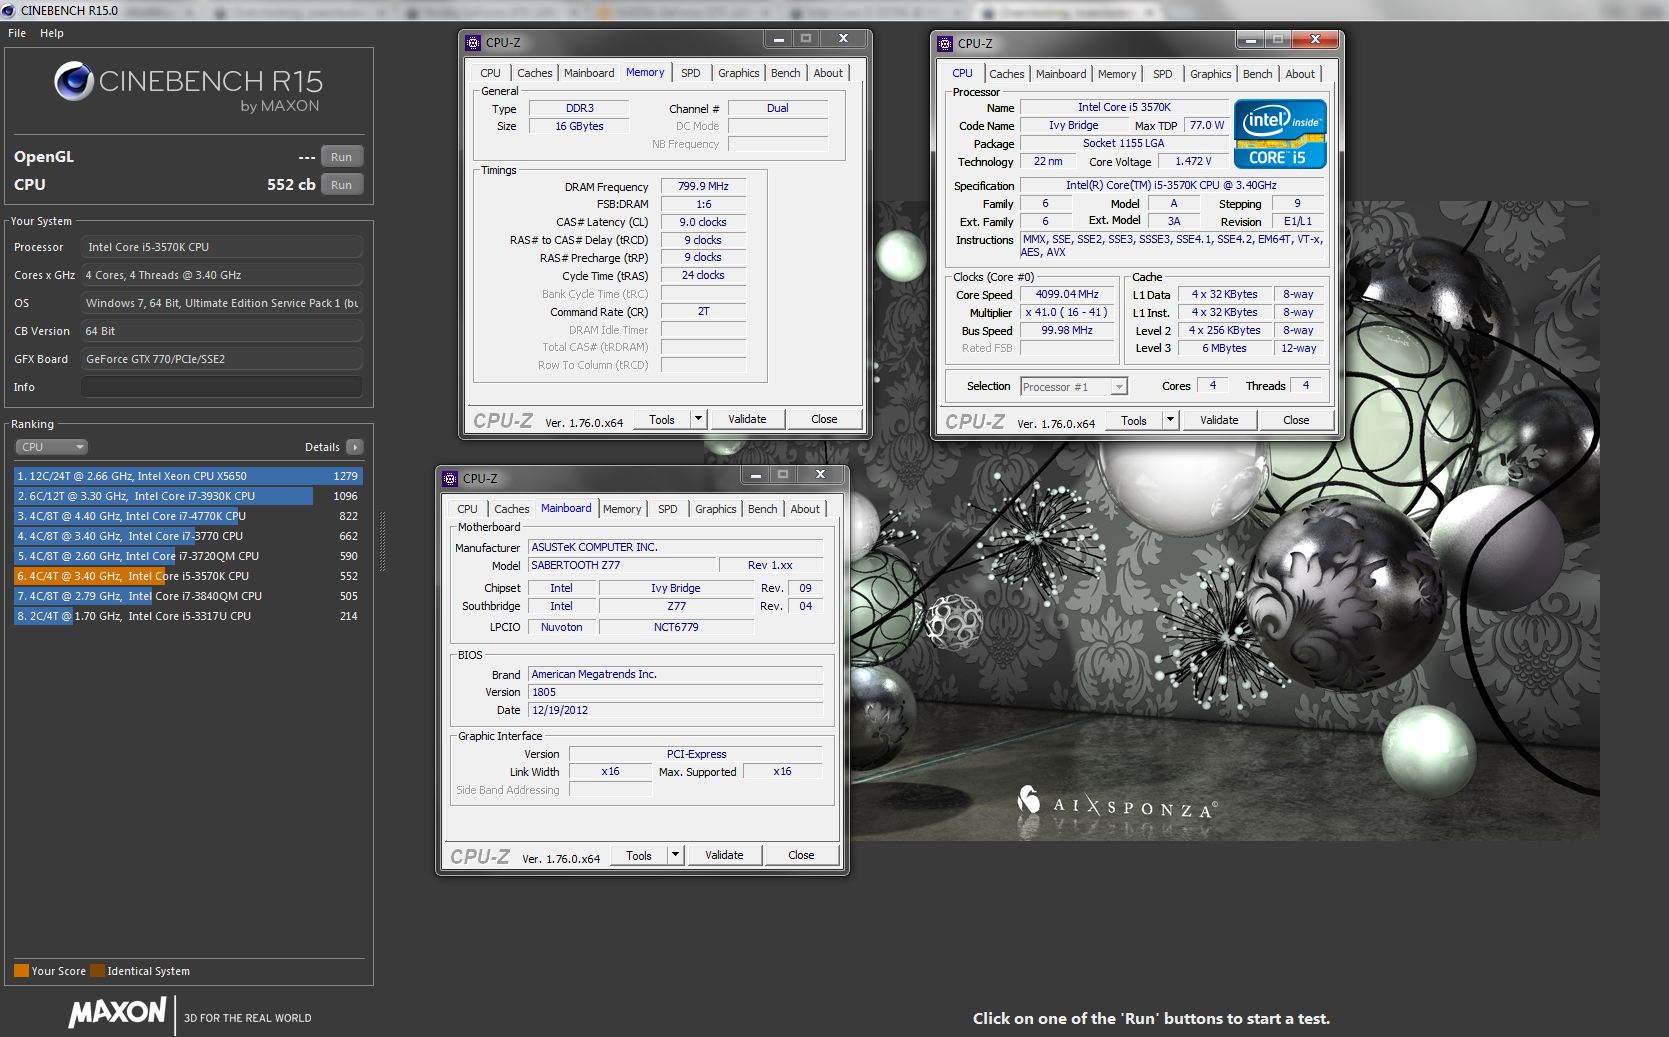Click BIOS date 12/19/2012
1669x1037 pixels.
(675, 710)
